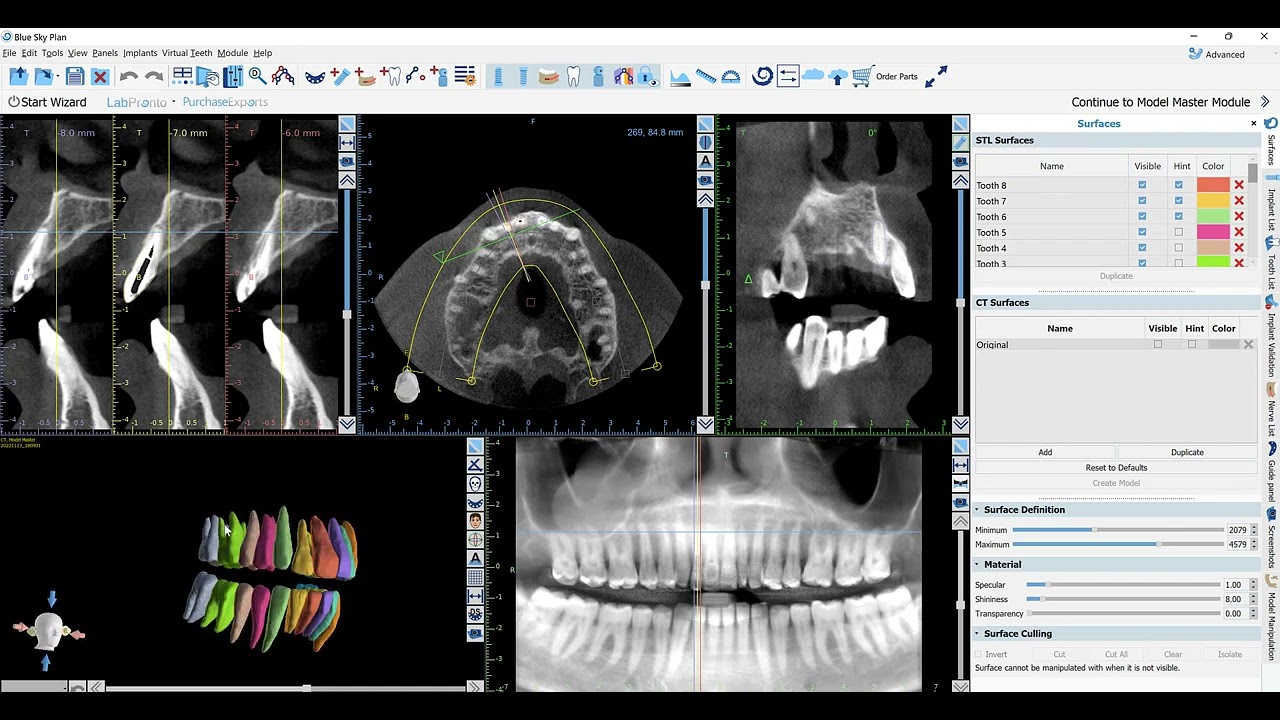The height and width of the screenshot is (720, 1280).
Task: Click the Save project toolbar icon
Action: [x=74, y=76]
